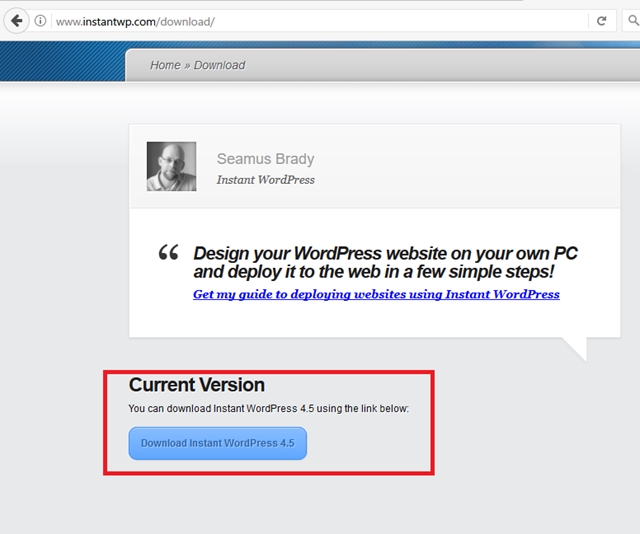Click the Seamus Brady author name
640x534 pixels.
click(x=265, y=159)
